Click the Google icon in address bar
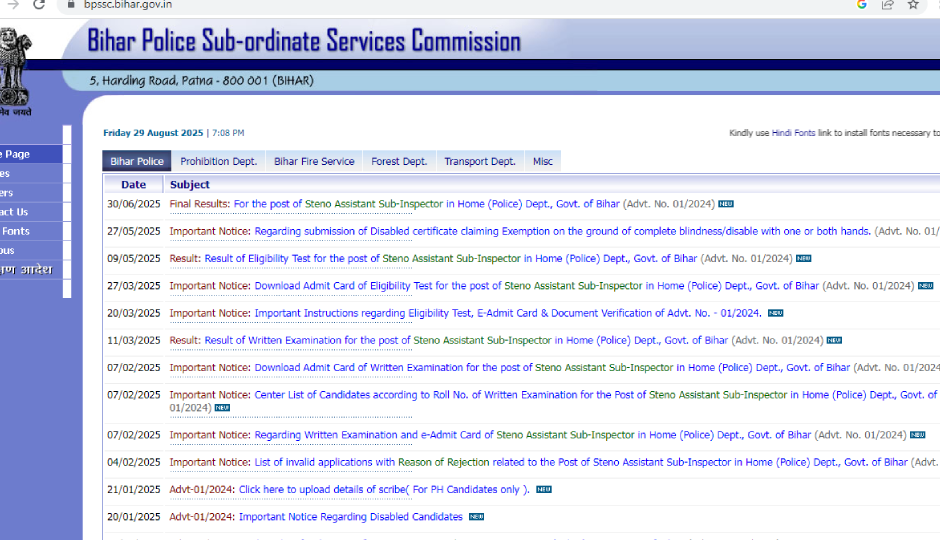The height and width of the screenshot is (540, 940). (861, 5)
